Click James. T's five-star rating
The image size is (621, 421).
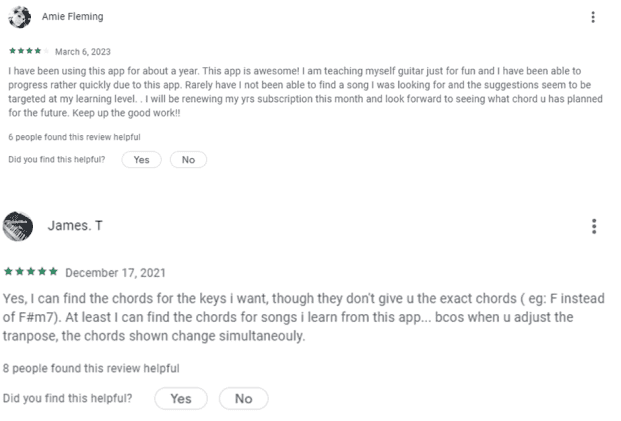point(31,272)
